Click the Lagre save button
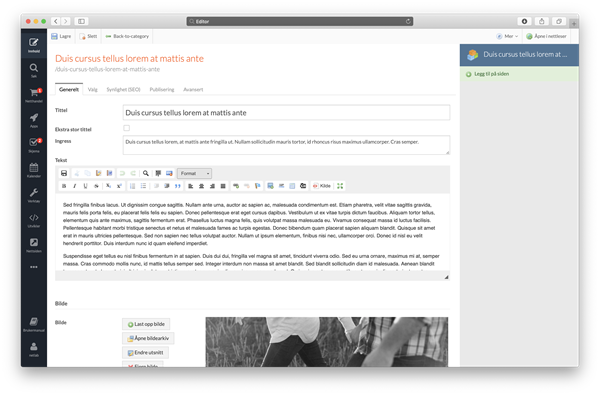 [61, 36]
